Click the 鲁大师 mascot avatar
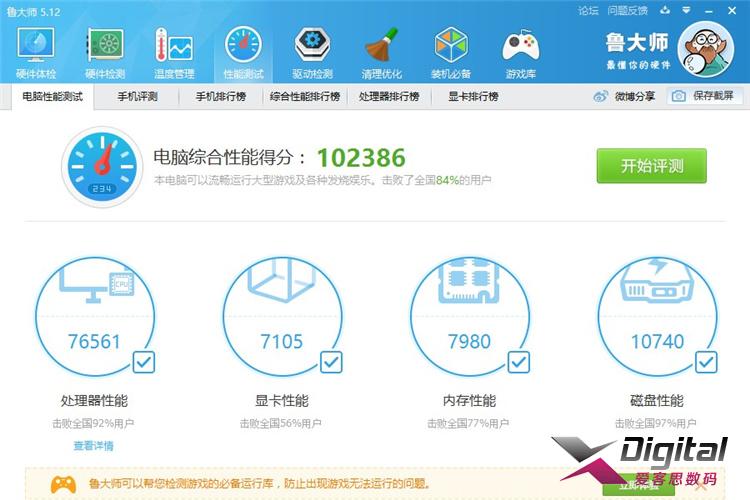This screenshot has width=750, height=500. [x=706, y=49]
